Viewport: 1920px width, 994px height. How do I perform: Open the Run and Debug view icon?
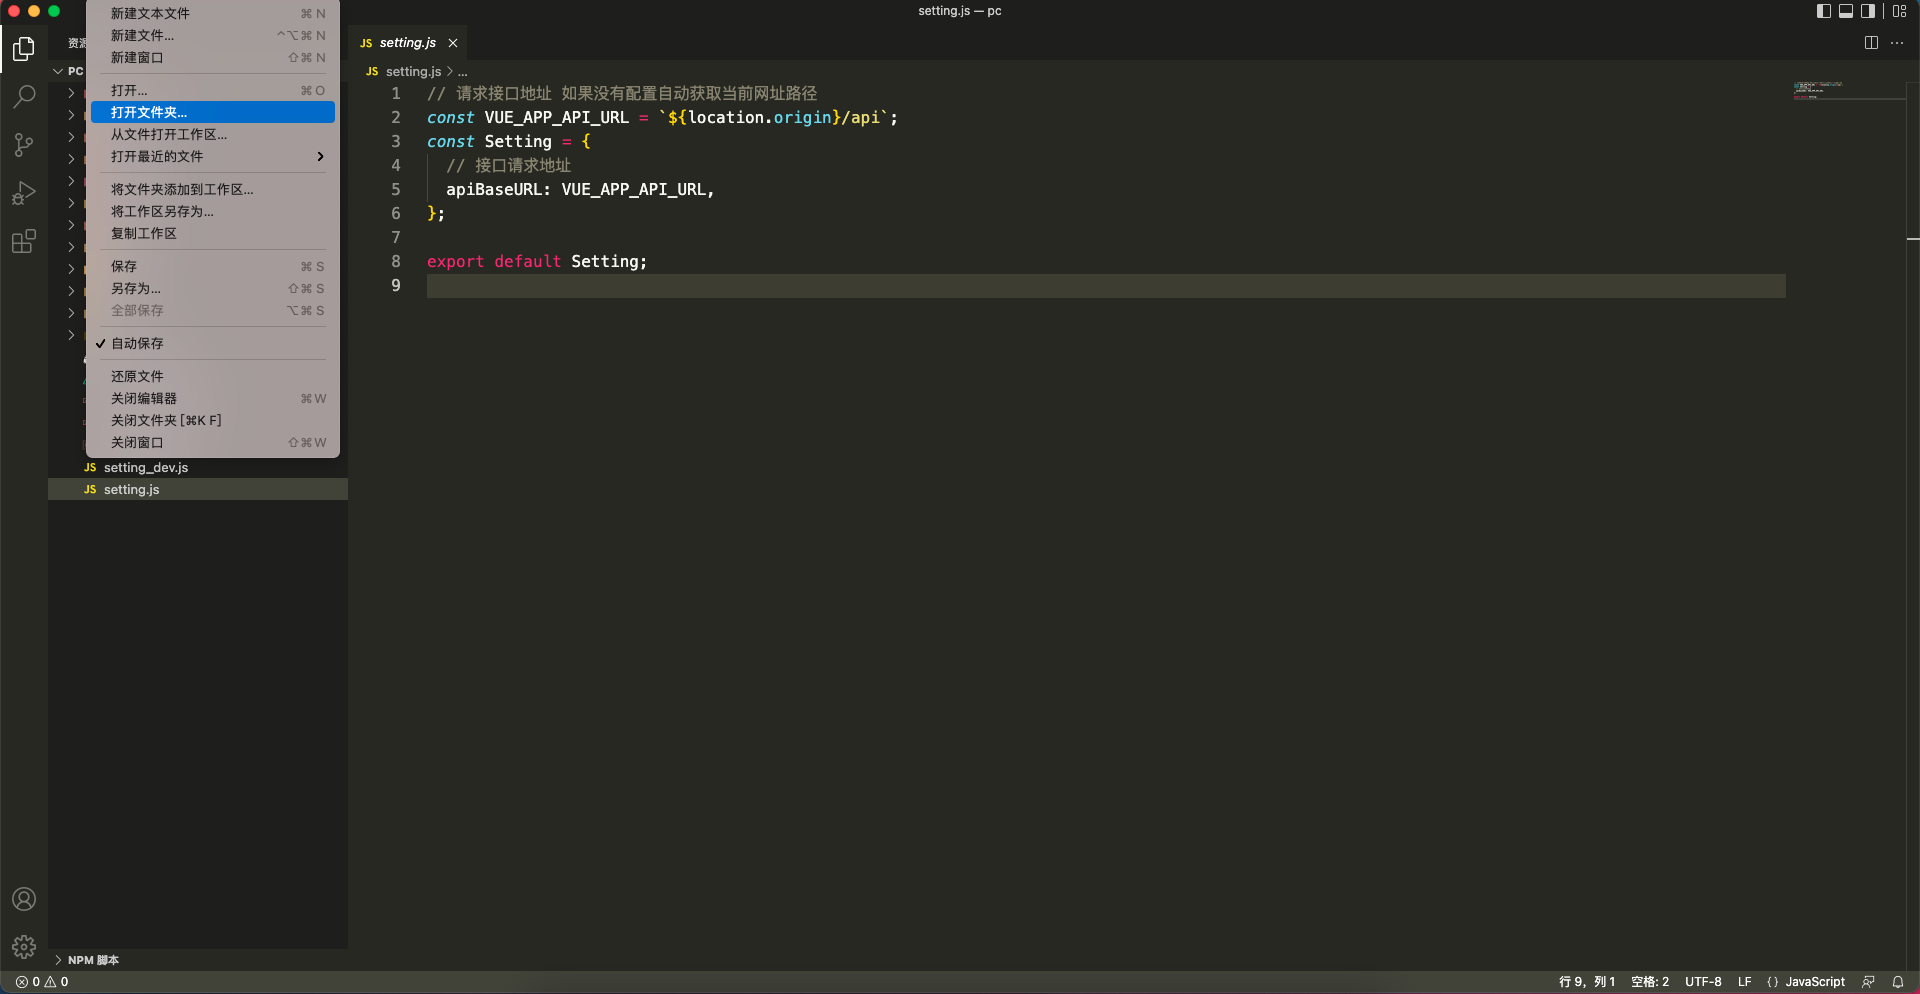click(x=24, y=193)
